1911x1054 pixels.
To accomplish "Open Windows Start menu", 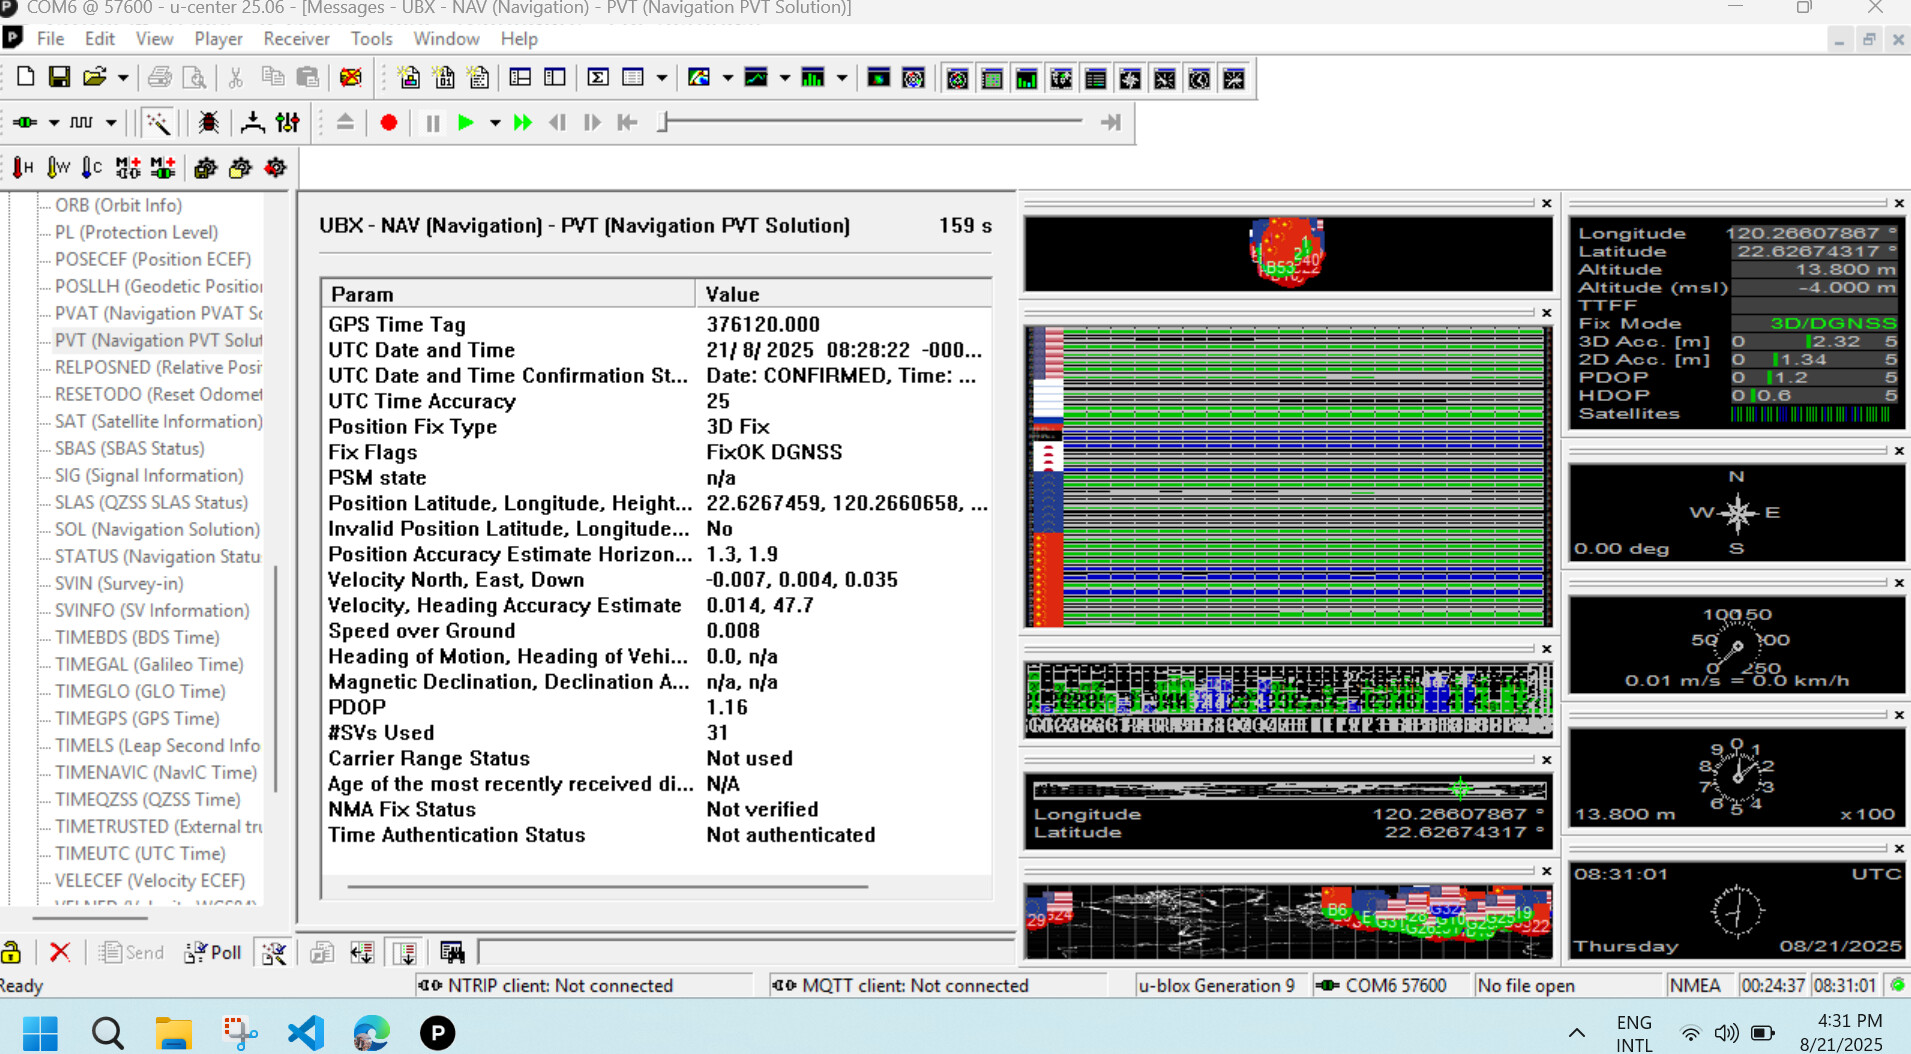I will point(40,1032).
